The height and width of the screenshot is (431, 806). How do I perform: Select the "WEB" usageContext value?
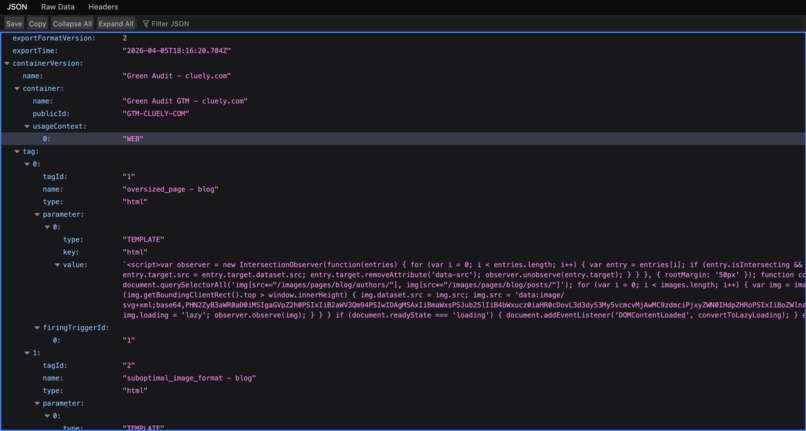(133, 139)
